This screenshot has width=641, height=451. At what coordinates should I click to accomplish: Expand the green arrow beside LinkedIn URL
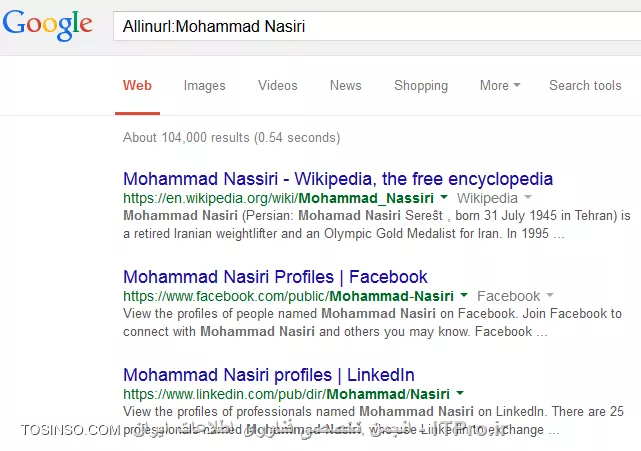[460, 393]
